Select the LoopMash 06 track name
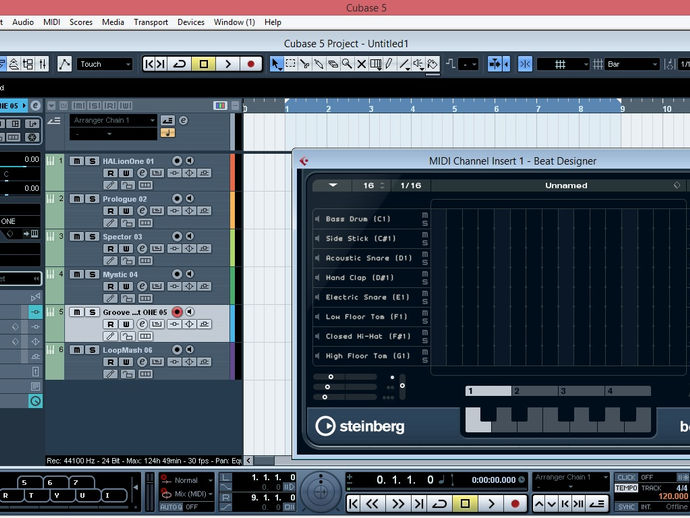 pyautogui.click(x=127, y=350)
